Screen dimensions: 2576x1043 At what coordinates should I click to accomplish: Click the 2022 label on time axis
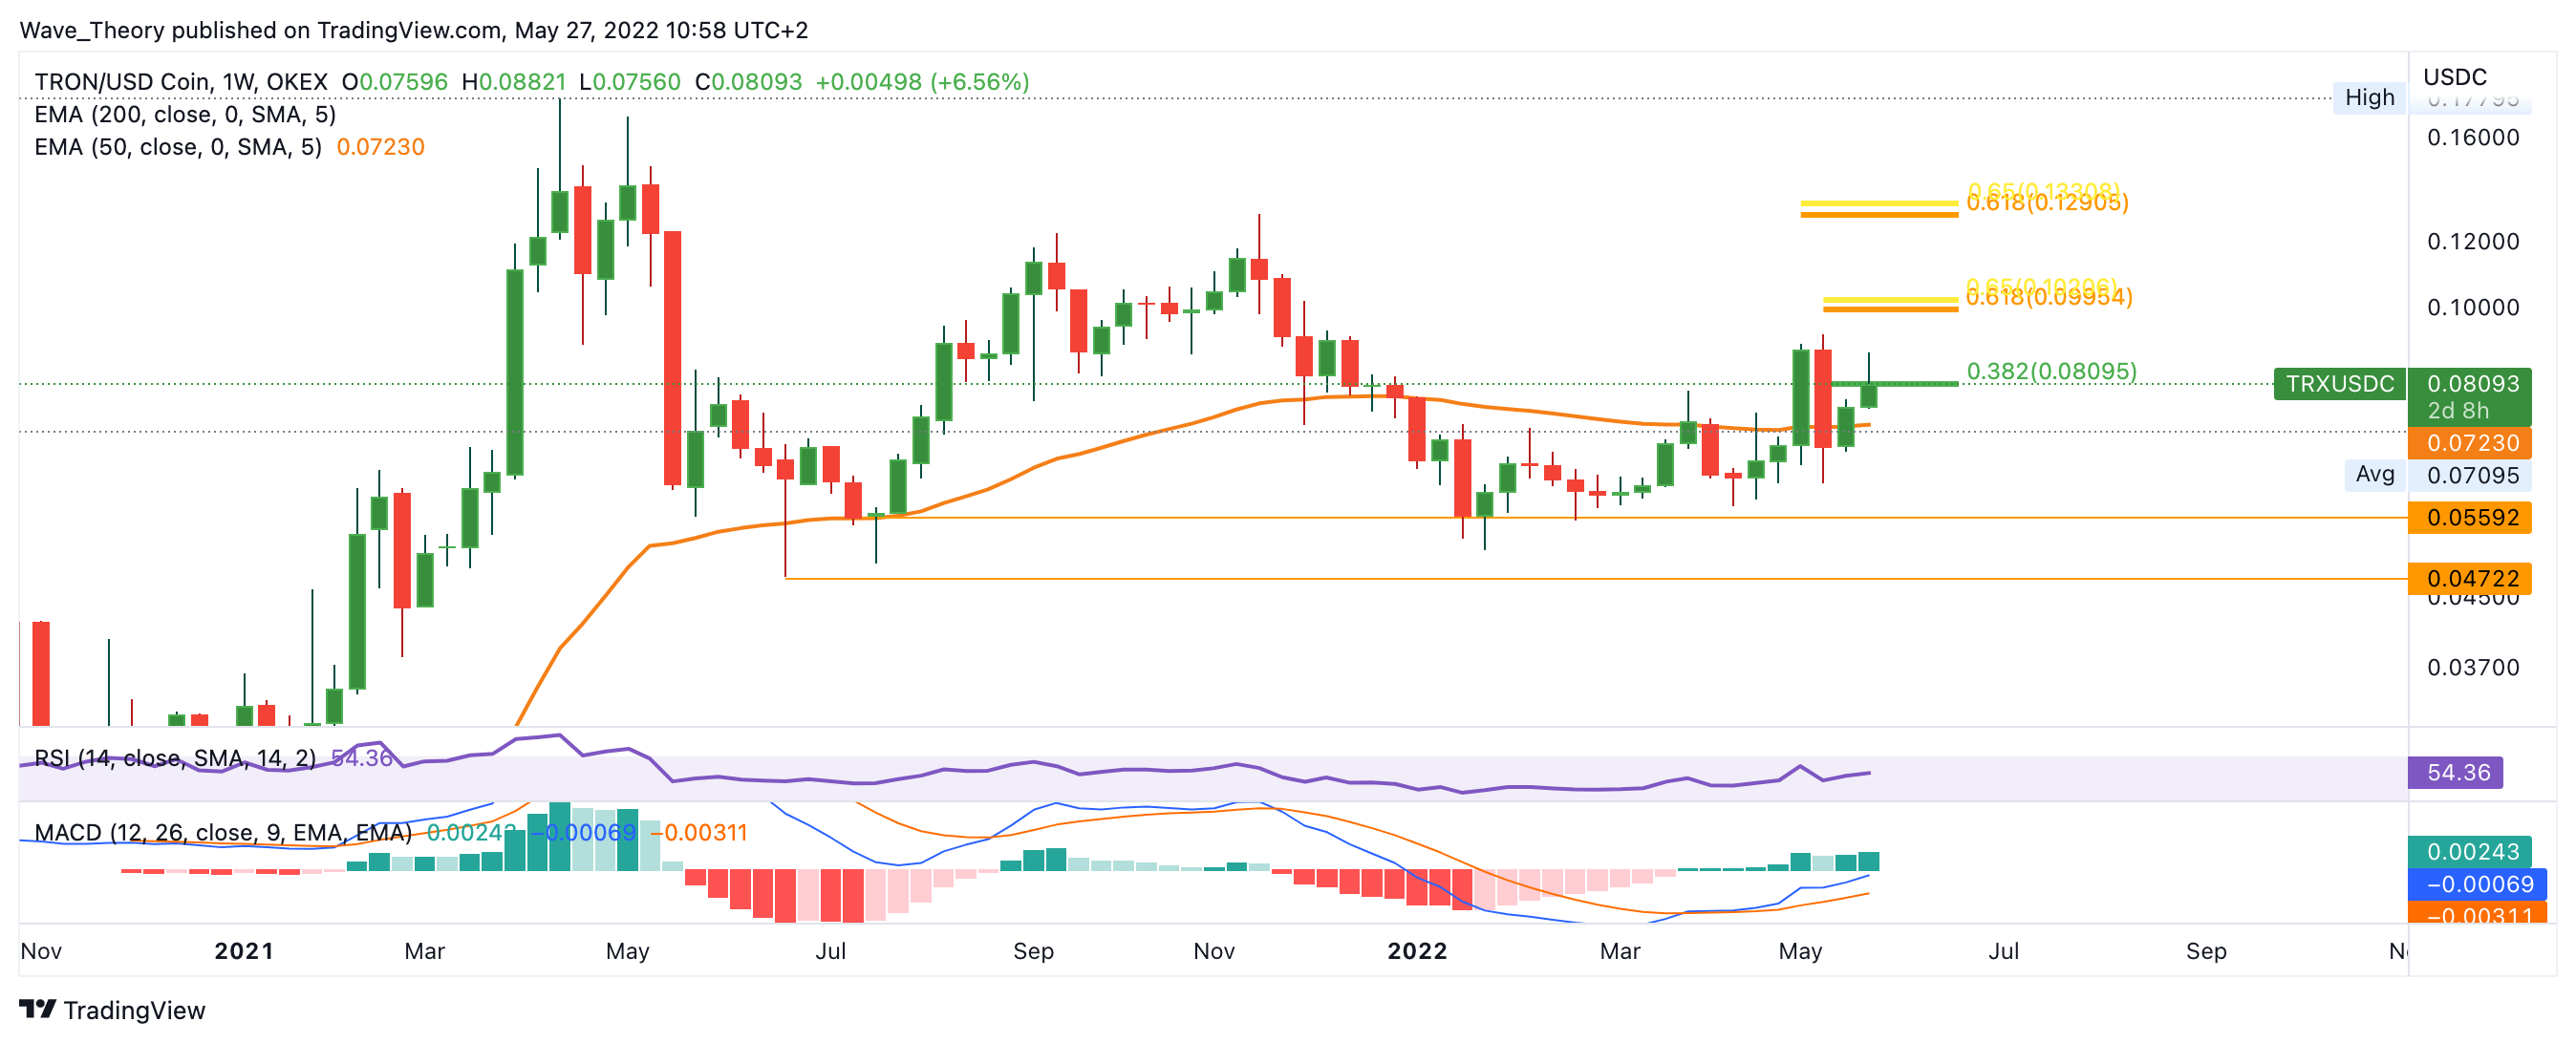pyautogui.click(x=1416, y=951)
